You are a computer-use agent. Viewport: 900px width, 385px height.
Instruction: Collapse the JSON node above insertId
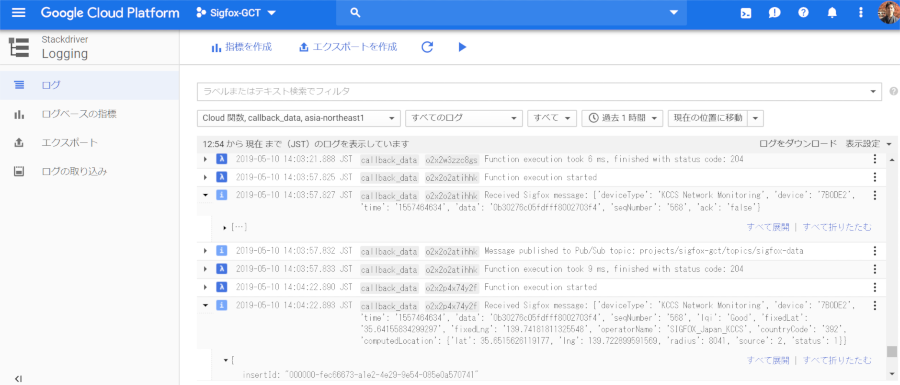[x=225, y=360]
